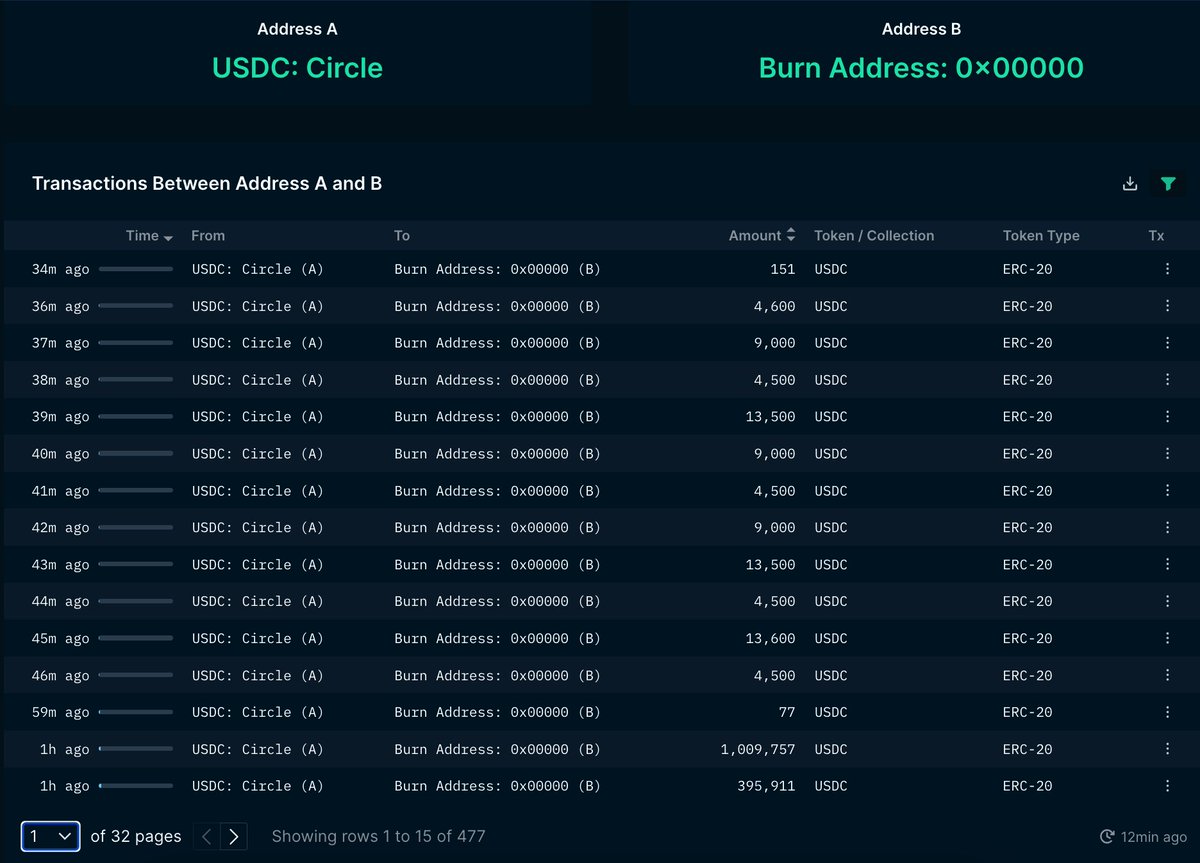The height and width of the screenshot is (863, 1200).
Task: Open Tx options on the 39m ago row
Action: click(1167, 417)
